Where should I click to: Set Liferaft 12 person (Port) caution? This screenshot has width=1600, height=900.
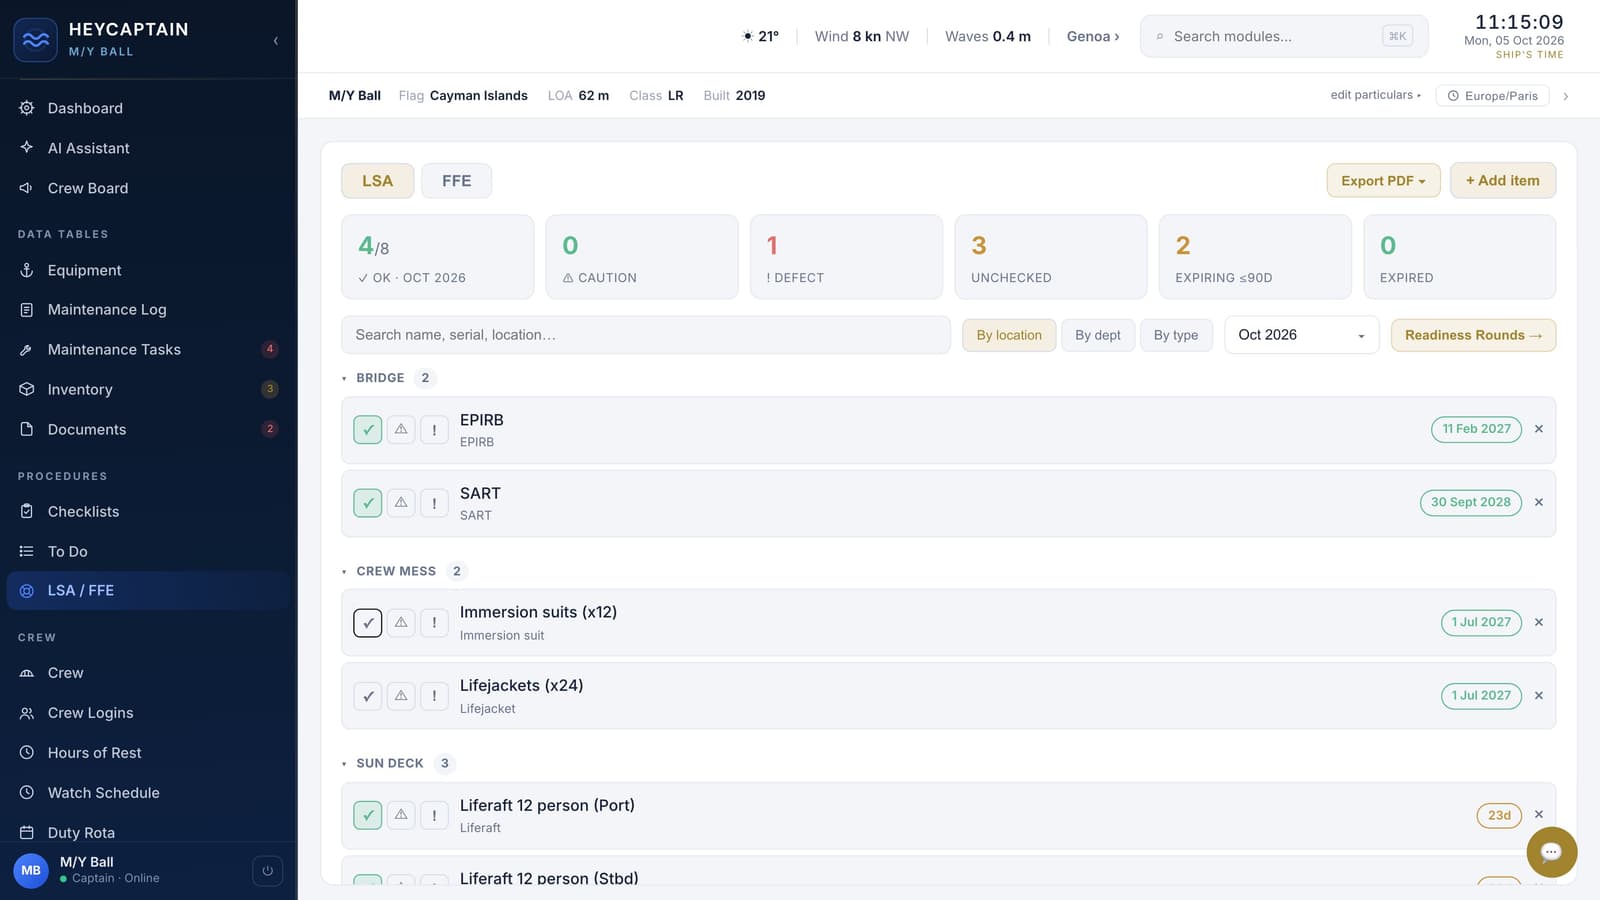pyautogui.click(x=401, y=815)
